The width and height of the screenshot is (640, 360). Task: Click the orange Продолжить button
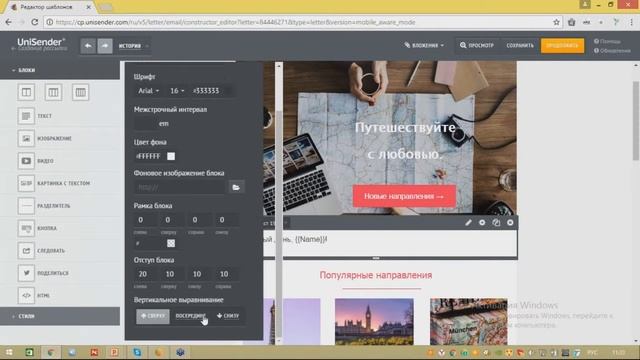pos(562,45)
